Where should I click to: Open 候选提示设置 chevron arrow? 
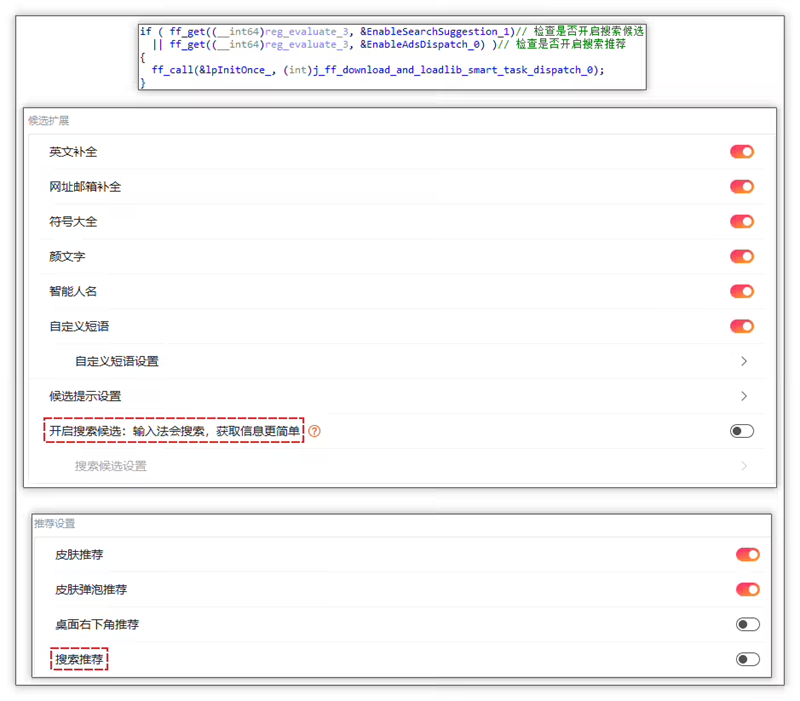(x=744, y=396)
